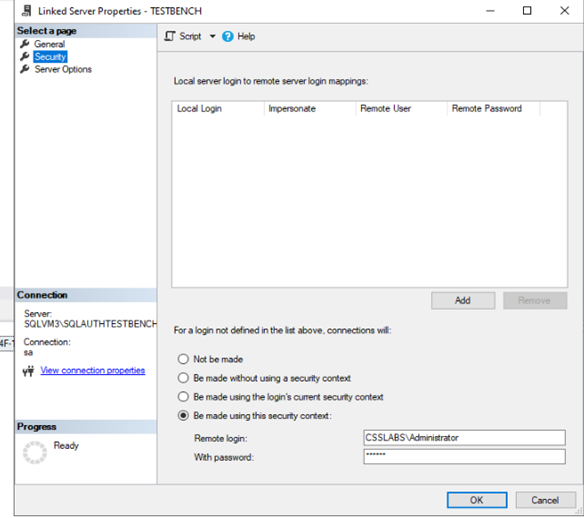Click the connection properties icon

(x=28, y=371)
